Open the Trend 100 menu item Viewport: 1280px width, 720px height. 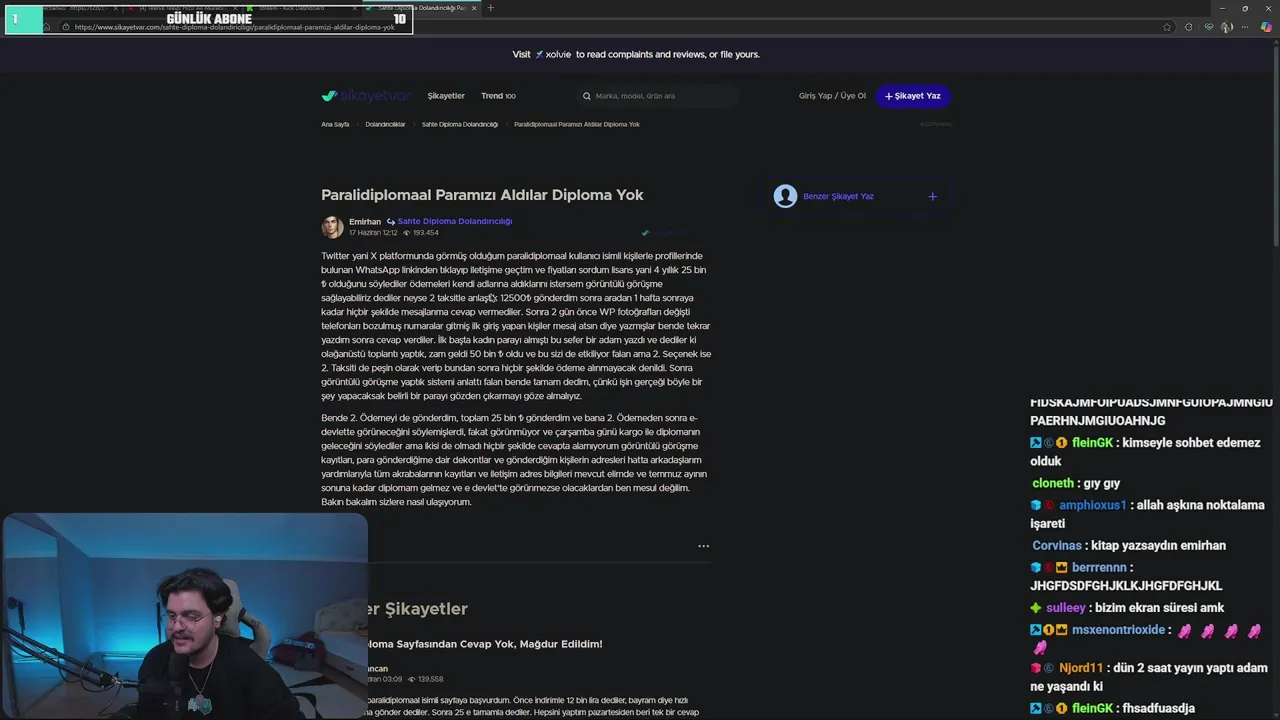[498, 96]
